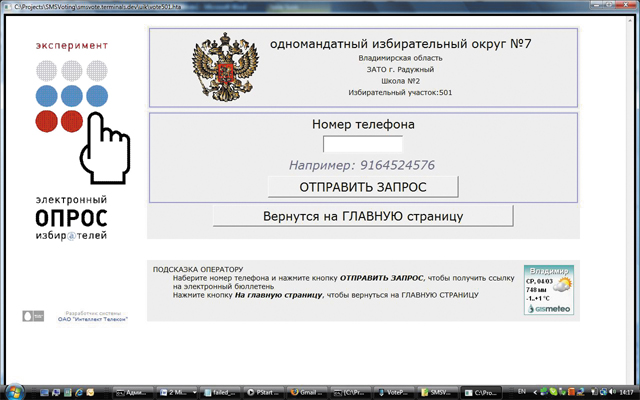Viewport: 640px width, 400px height.
Task: Click the pointing hand logo icon
Action: tap(103, 143)
